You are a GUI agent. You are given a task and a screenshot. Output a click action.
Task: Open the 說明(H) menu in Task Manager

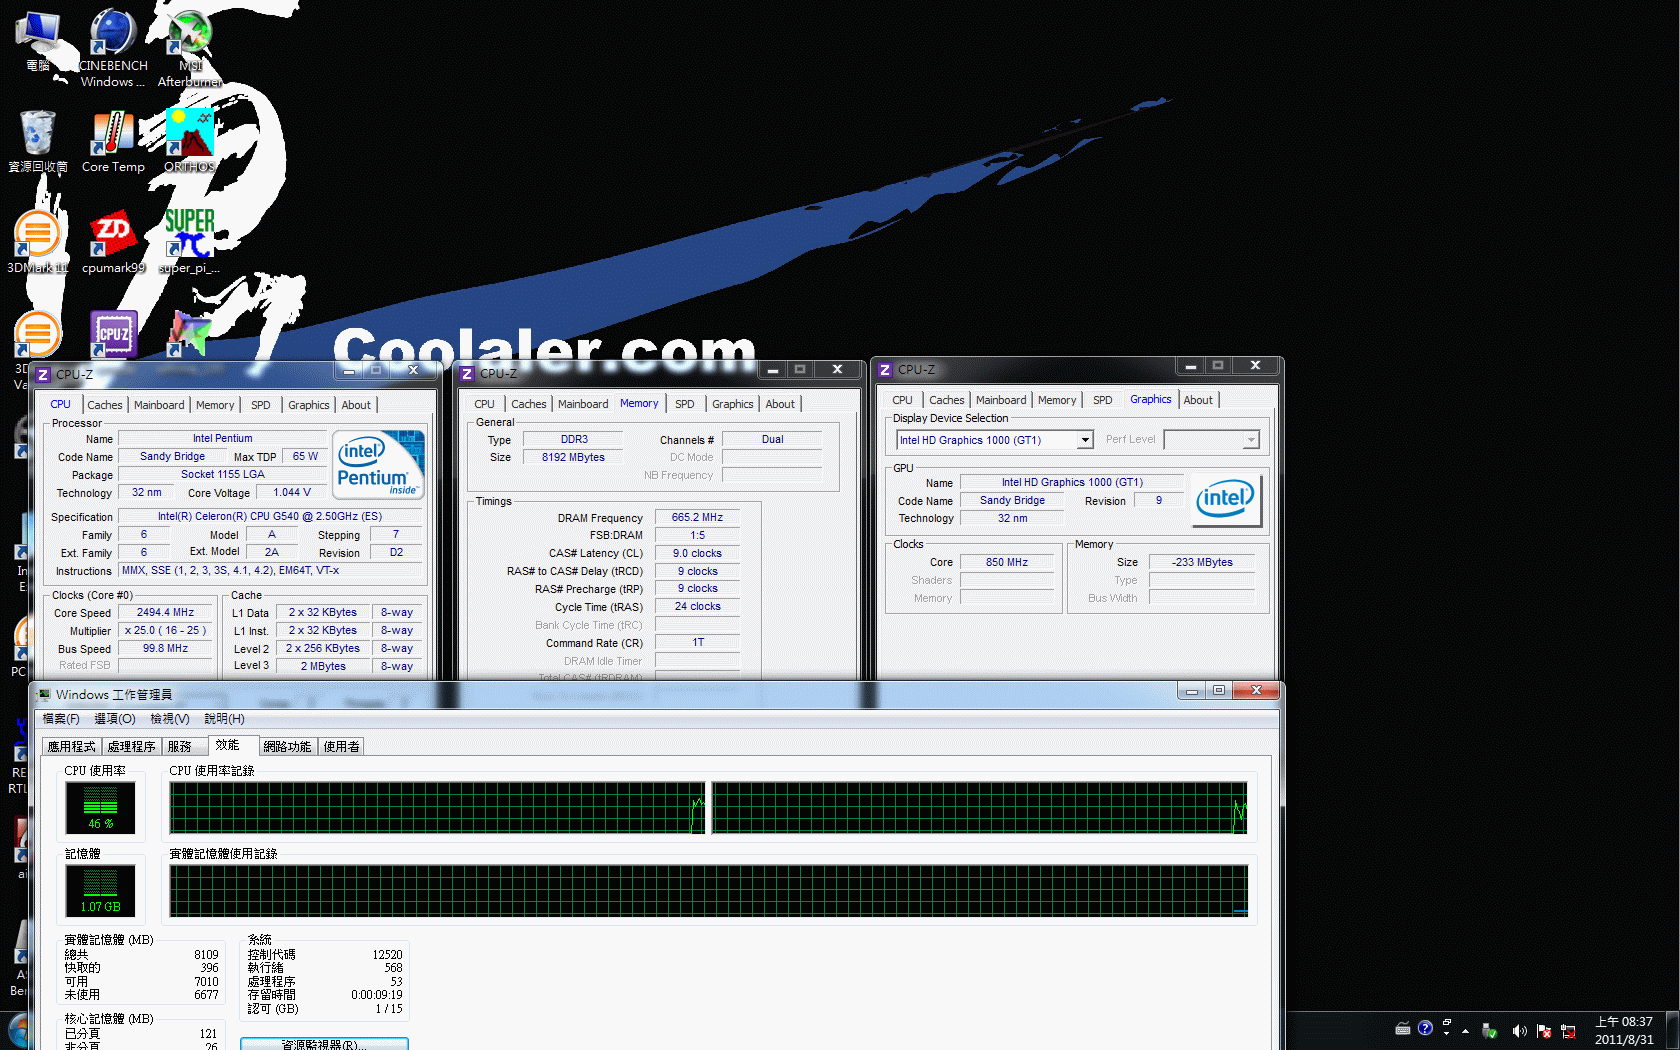click(x=224, y=719)
